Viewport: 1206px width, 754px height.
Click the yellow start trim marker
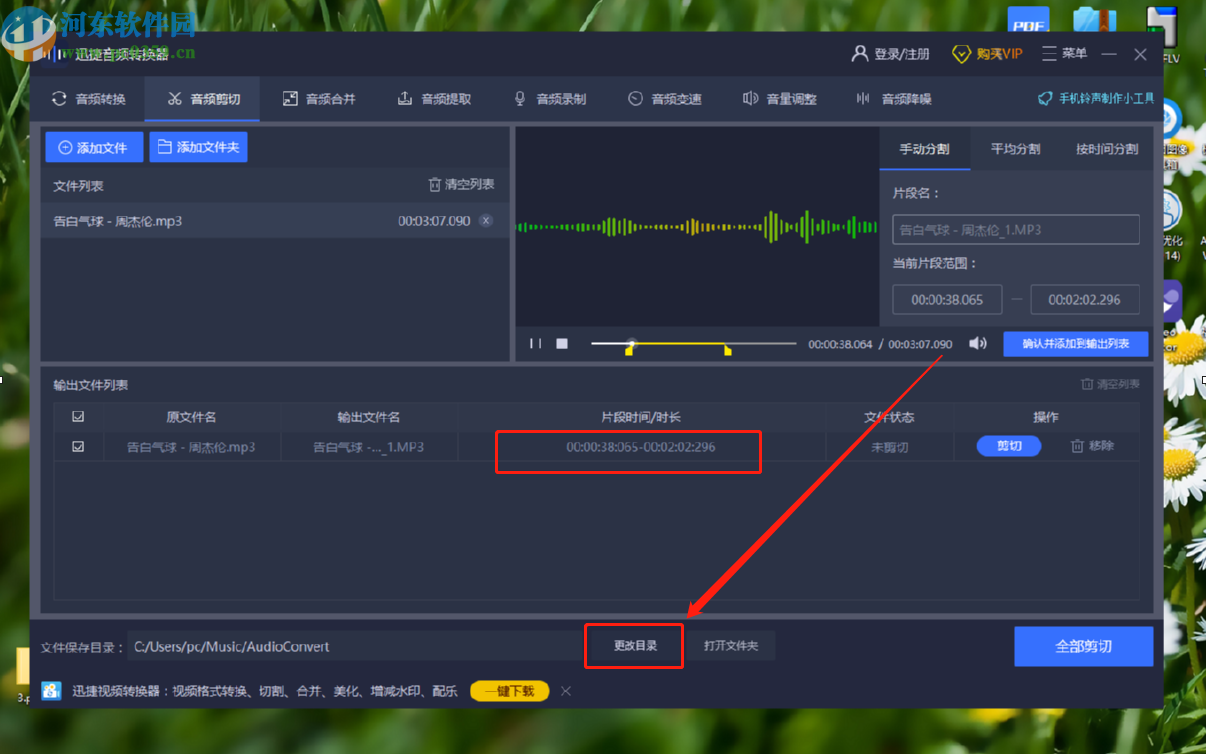(x=629, y=350)
